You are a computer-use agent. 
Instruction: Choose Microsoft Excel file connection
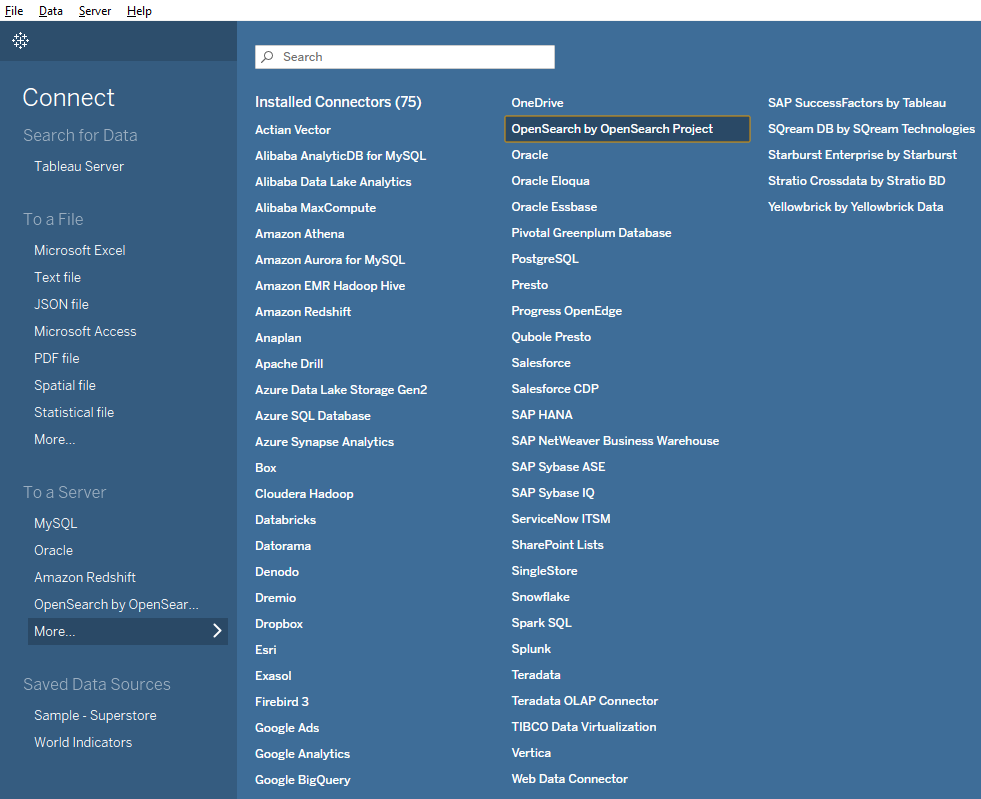coord(79,250)
